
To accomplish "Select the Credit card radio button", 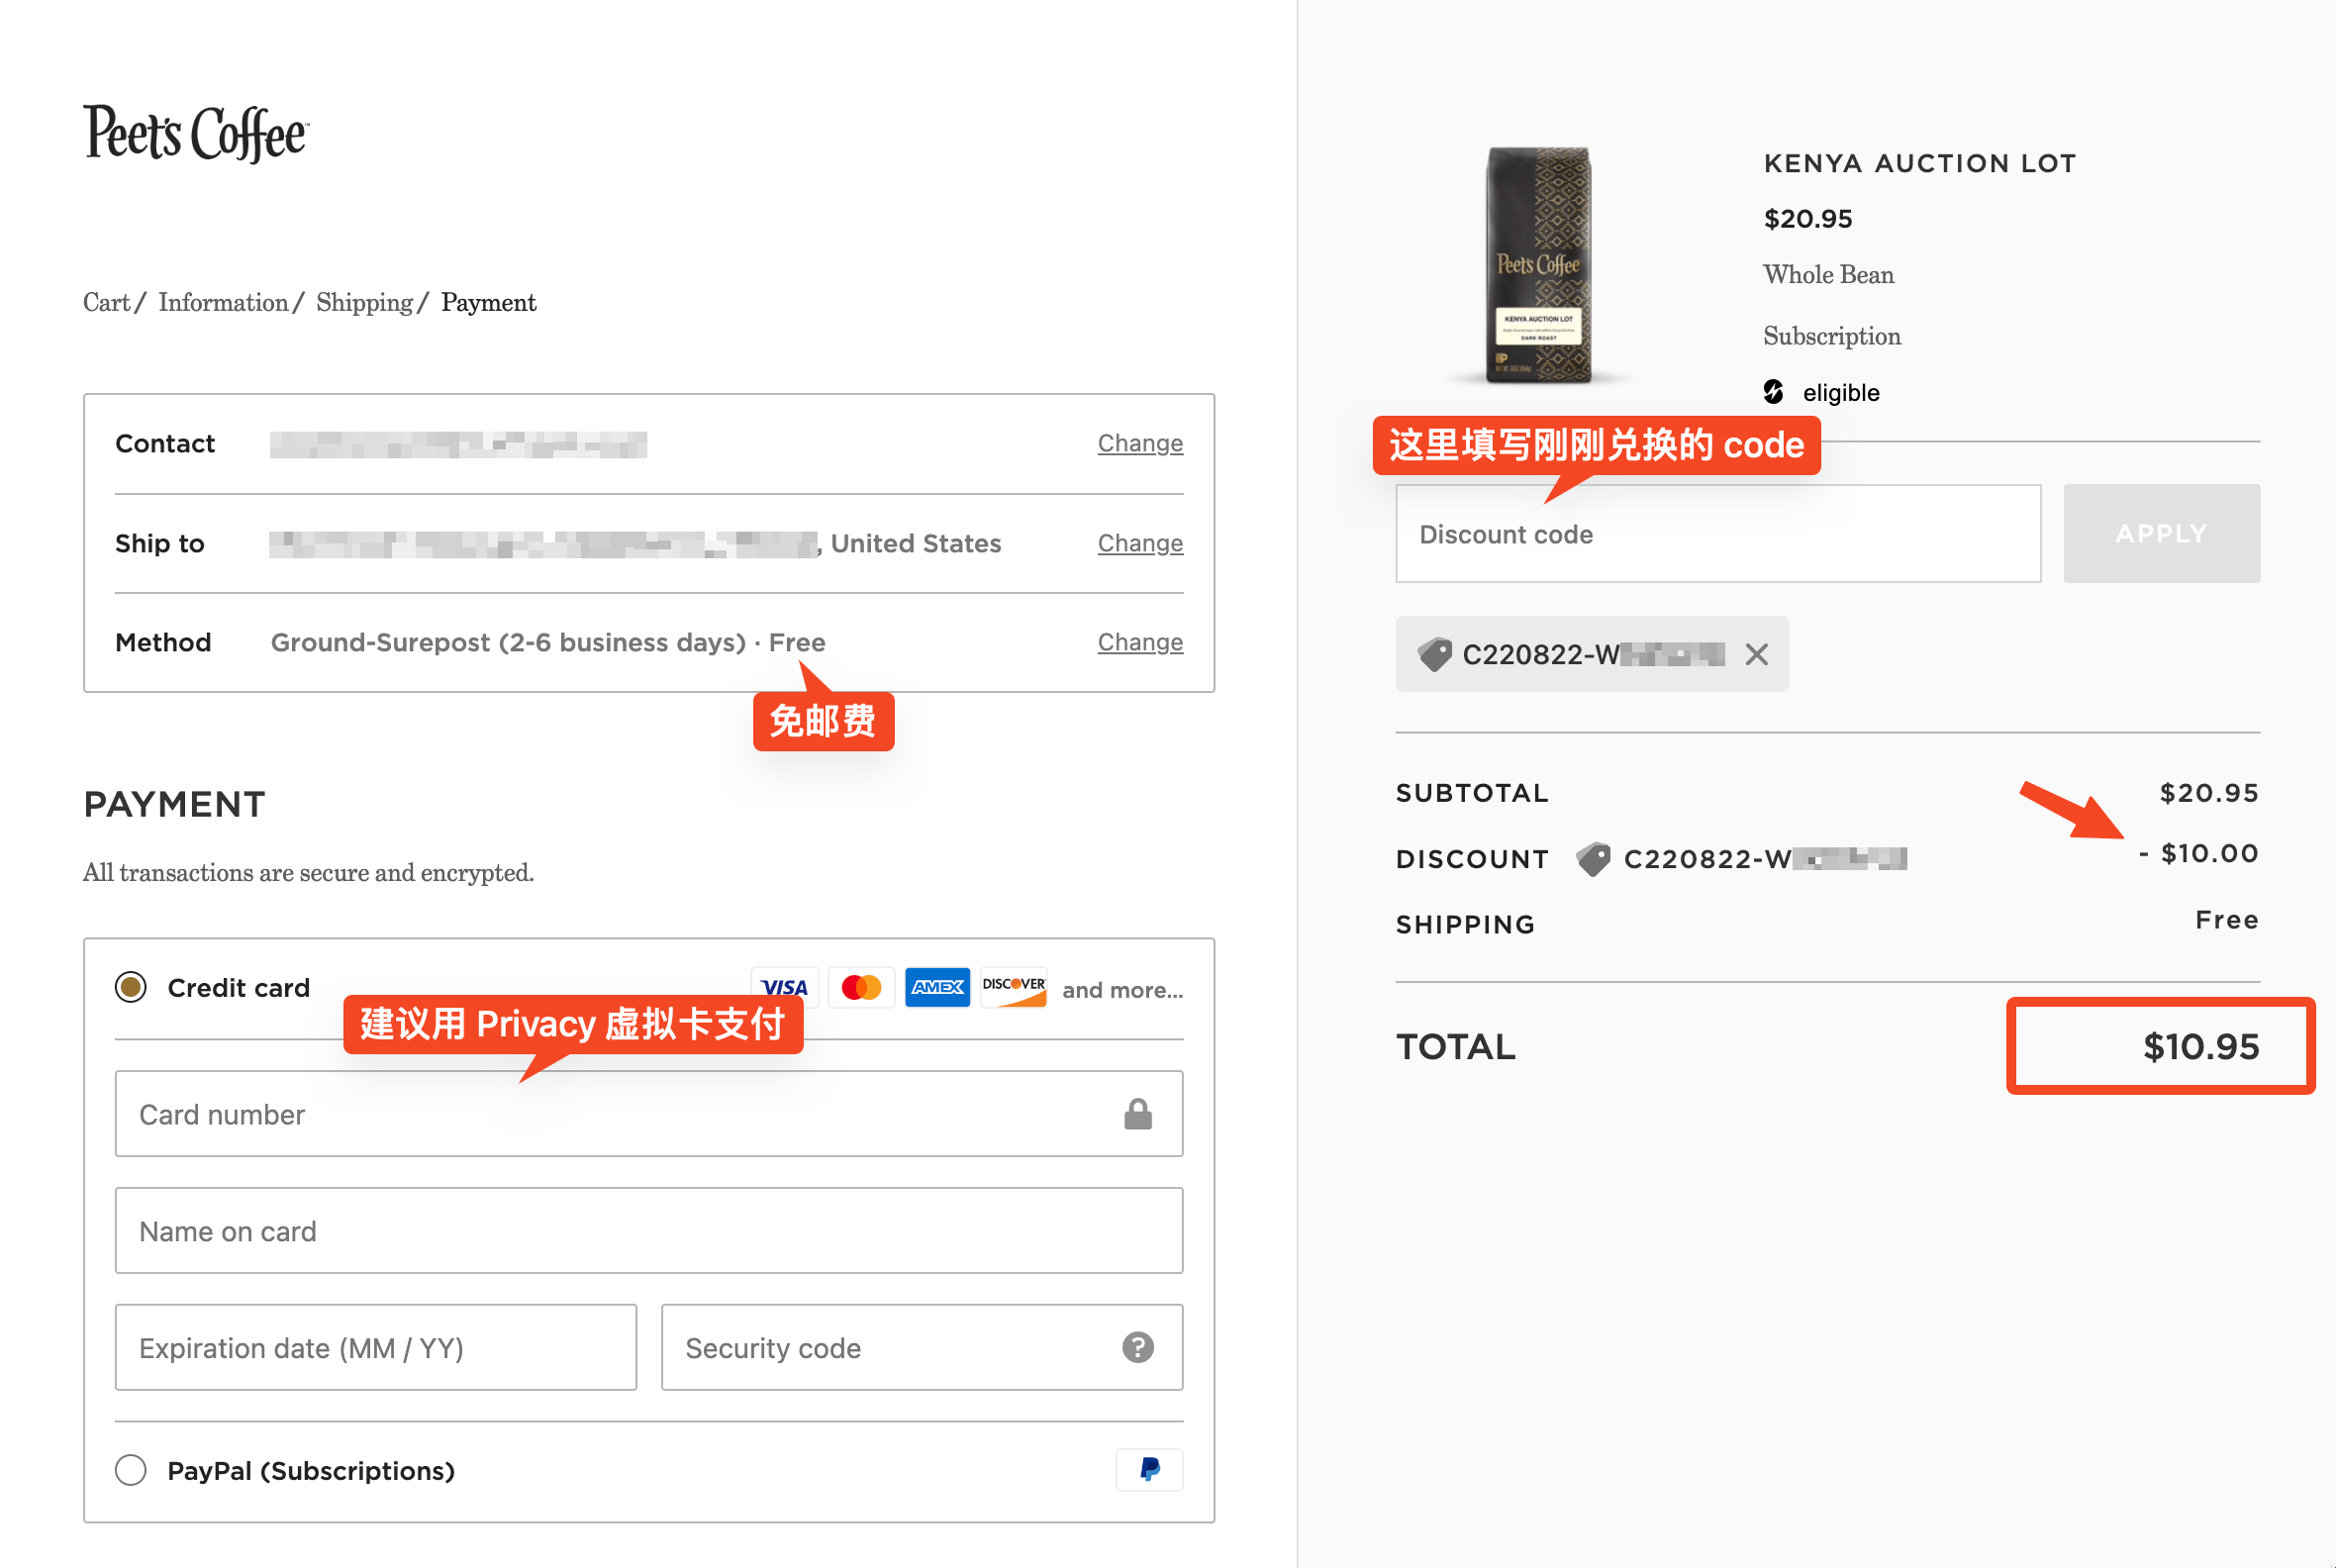I will click(131, 987).
